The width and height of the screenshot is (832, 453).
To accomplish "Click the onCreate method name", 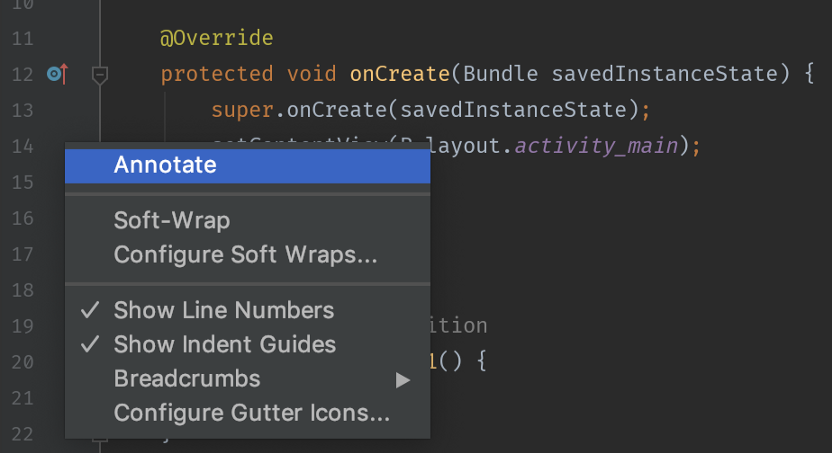I will pos(399,74).
